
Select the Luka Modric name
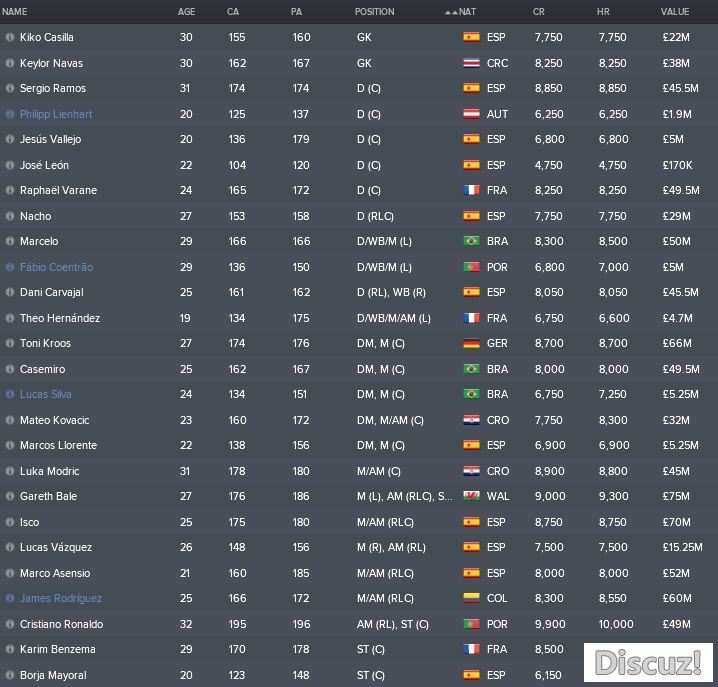[49, 471]
